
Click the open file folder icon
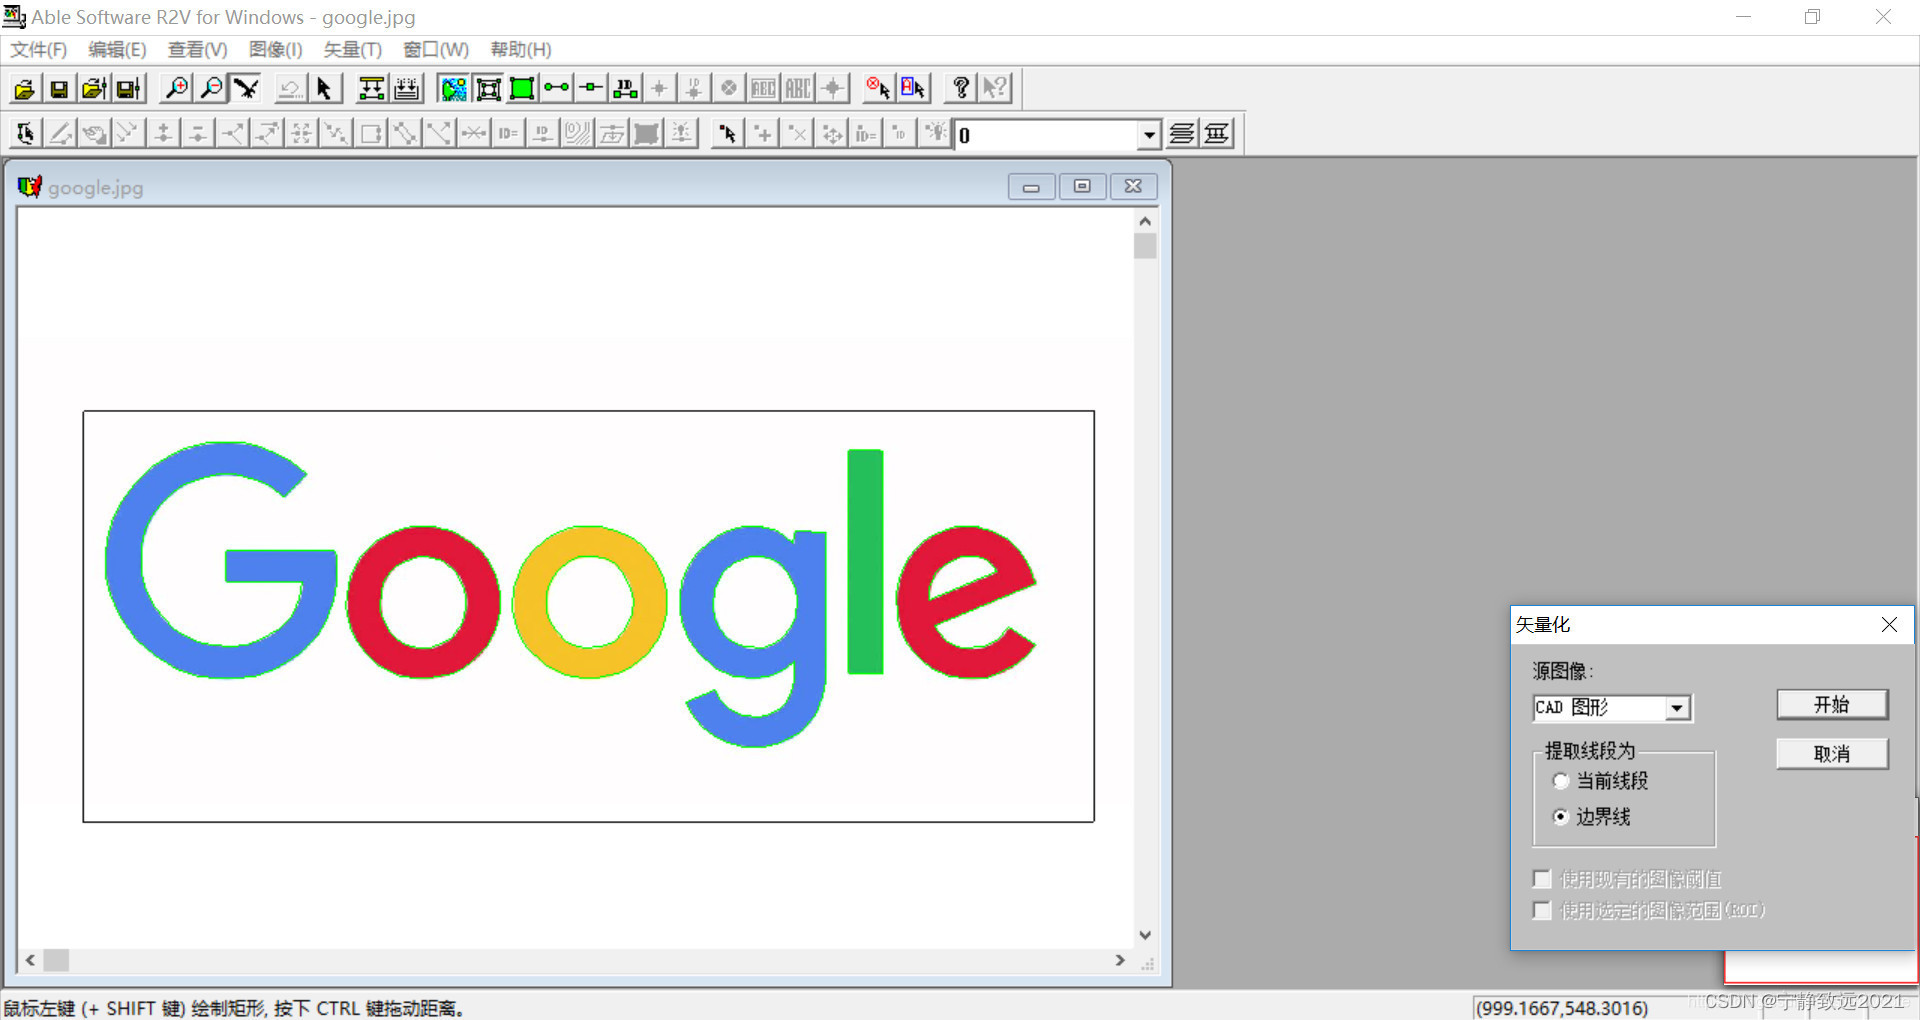click(25, 89)
